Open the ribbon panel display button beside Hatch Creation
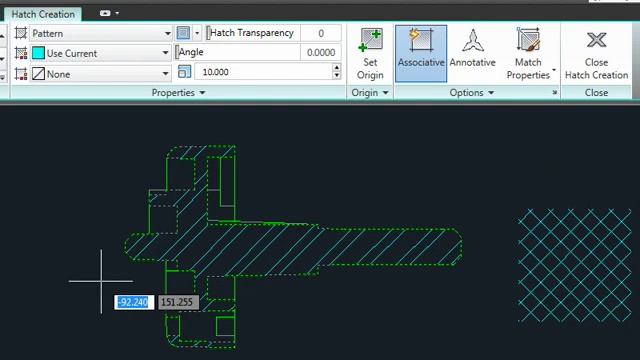The height and width of the screenshot is (360, 640). coord(105,13)
